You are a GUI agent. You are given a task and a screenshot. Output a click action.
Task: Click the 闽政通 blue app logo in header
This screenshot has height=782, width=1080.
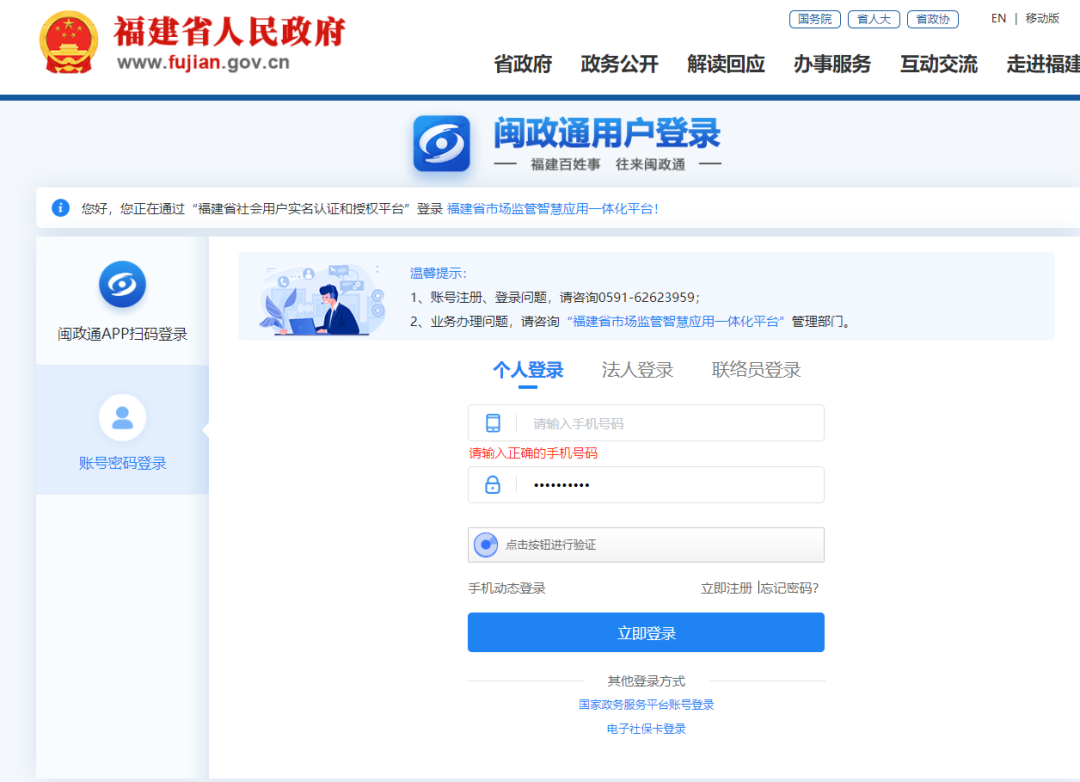(x=441, y=144)
